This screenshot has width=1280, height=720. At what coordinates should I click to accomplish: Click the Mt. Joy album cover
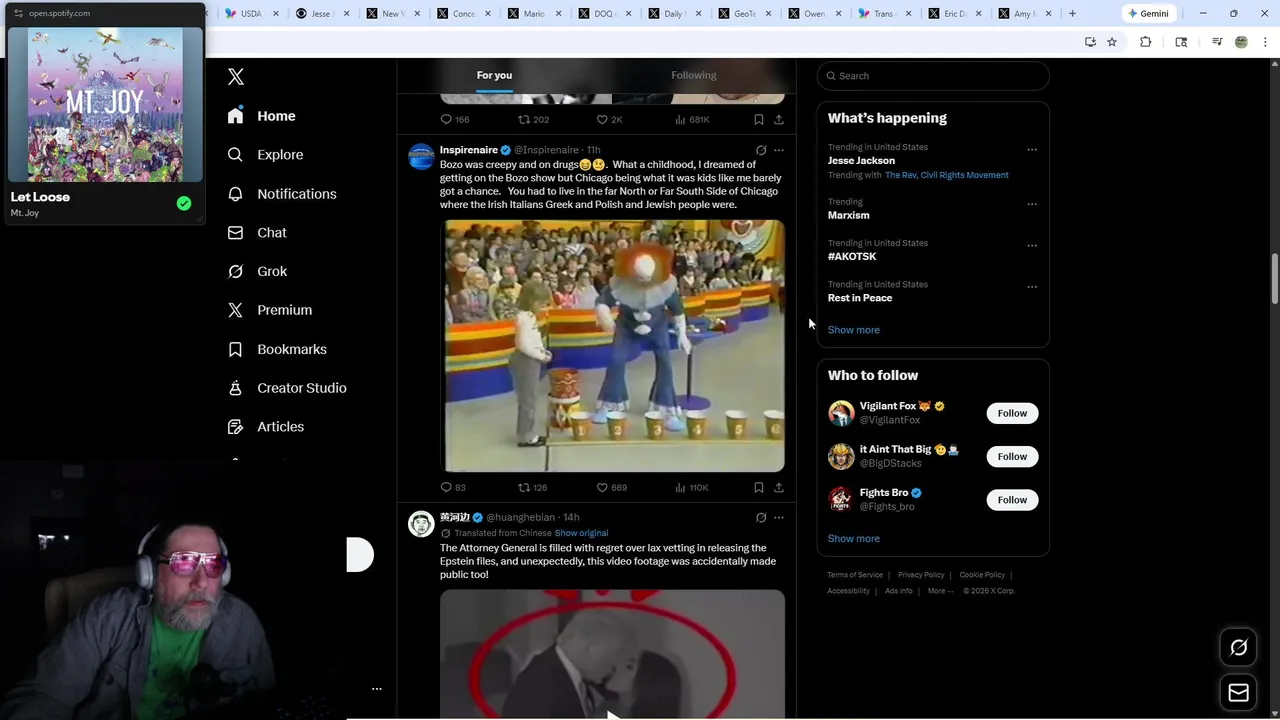[x=106, y=104]
